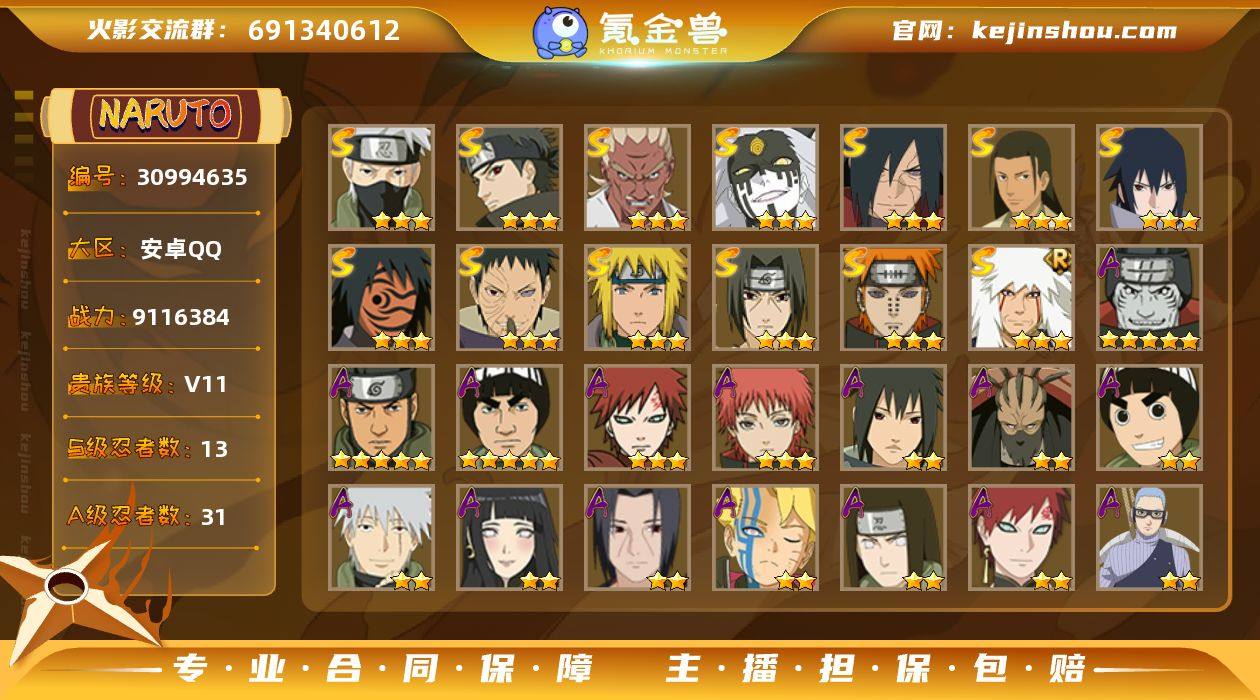
Task: Click the blue Khorium Monster mascot logo
Action: pyautogui.click(x=560, y=32)
